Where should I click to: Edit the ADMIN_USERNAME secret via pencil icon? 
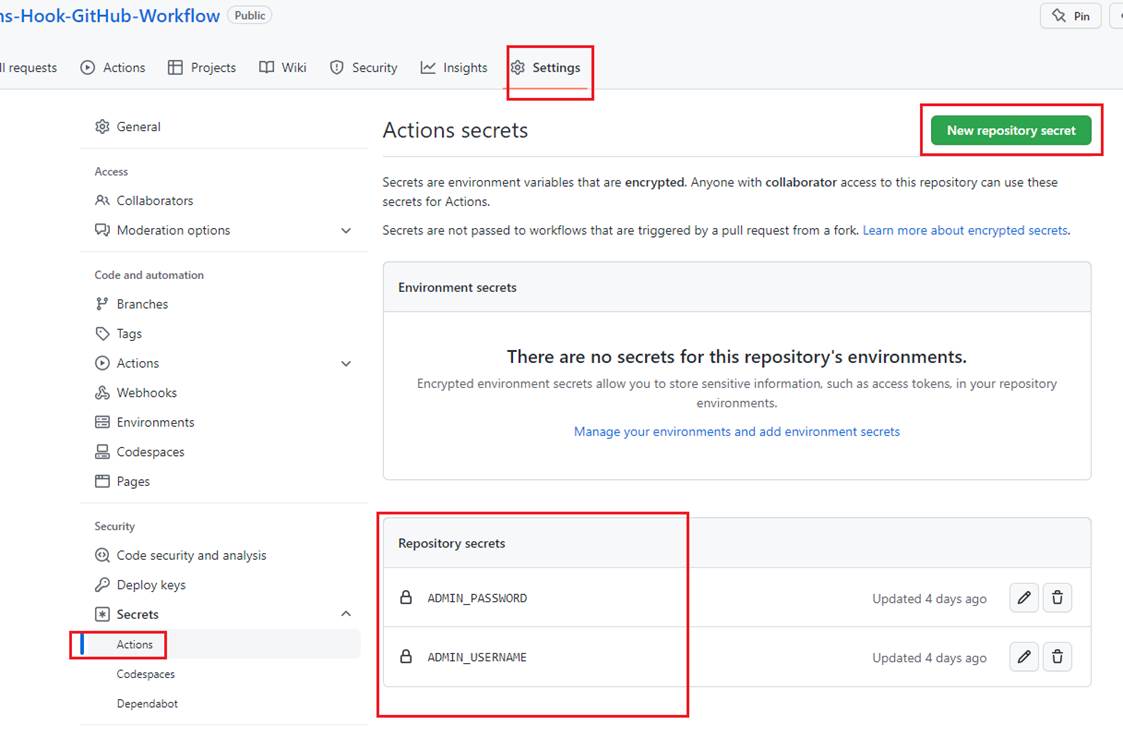tap(1023, 657)
